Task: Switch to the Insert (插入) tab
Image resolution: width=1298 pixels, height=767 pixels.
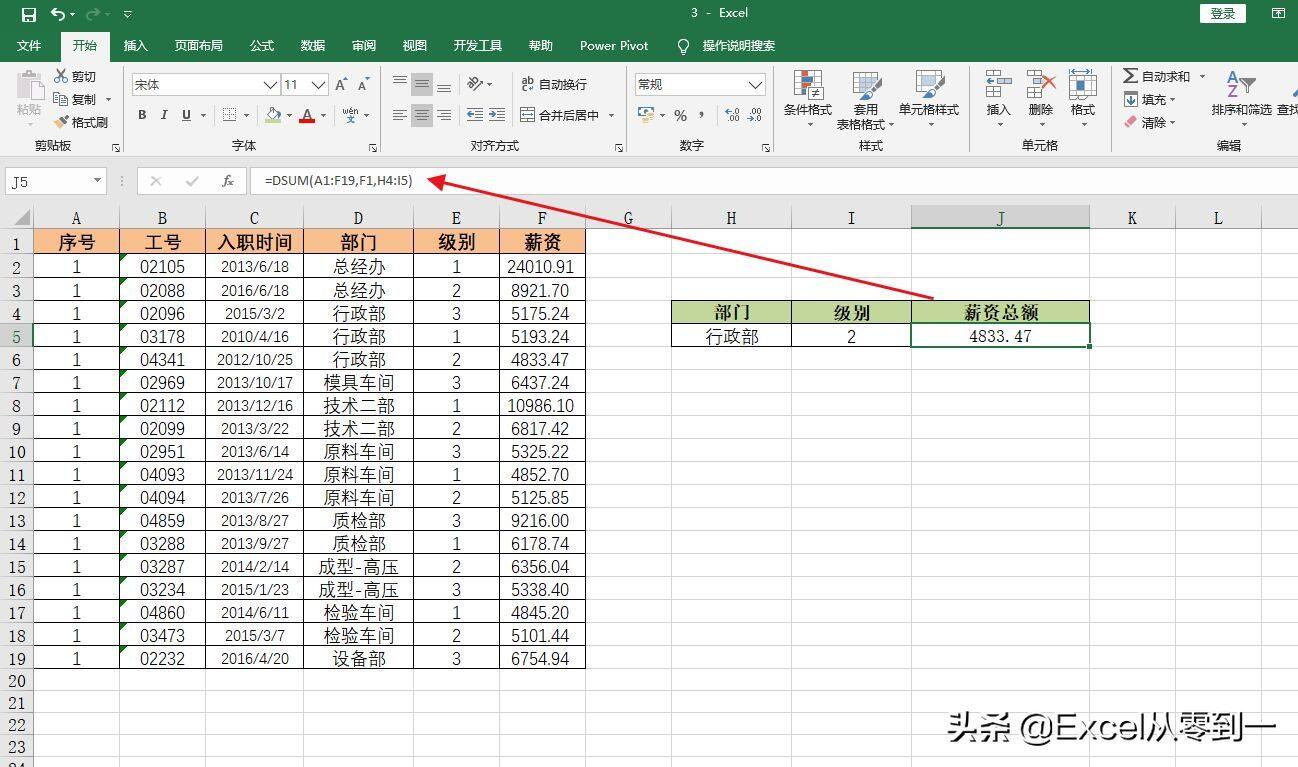Action: click(x=135, y=45)
